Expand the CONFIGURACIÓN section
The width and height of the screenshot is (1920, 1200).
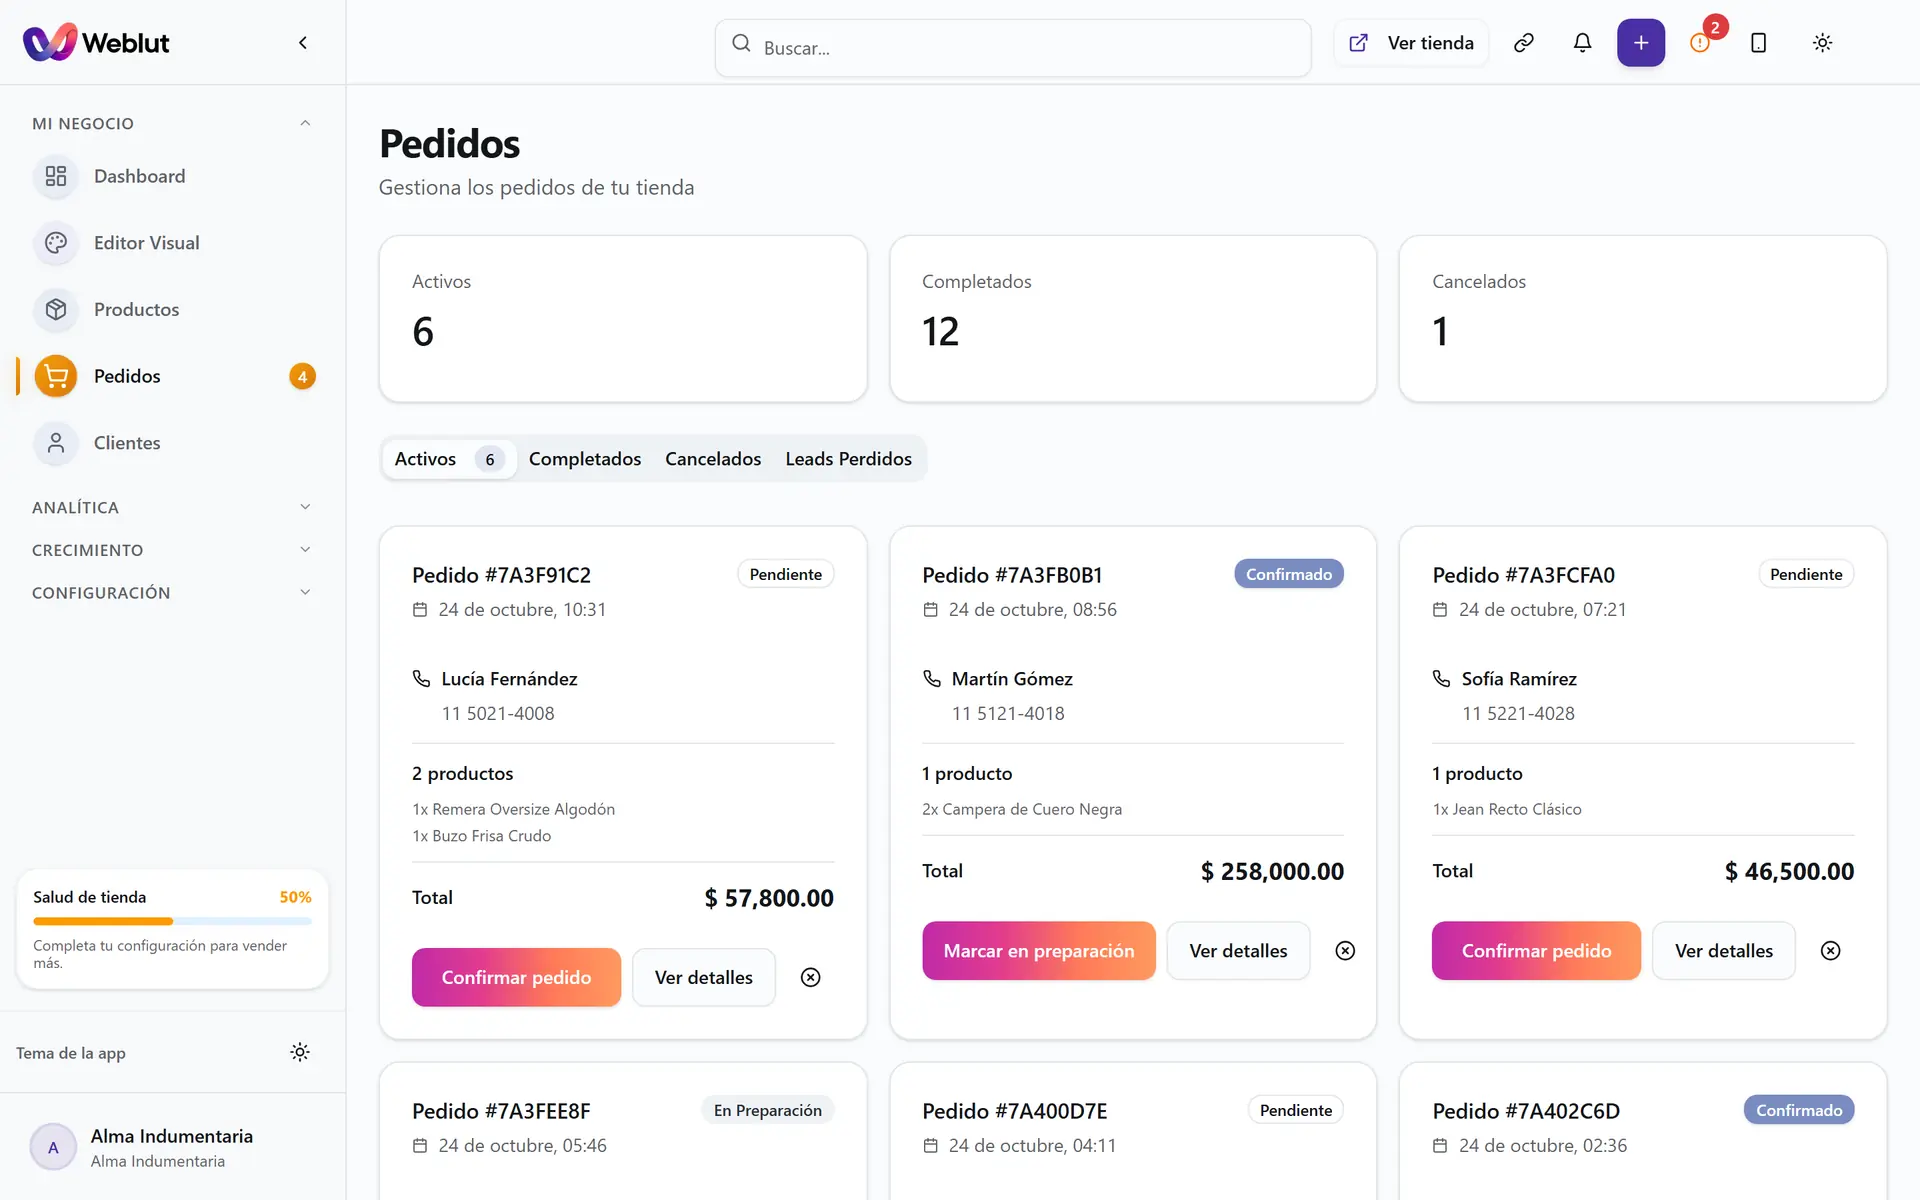172,593
